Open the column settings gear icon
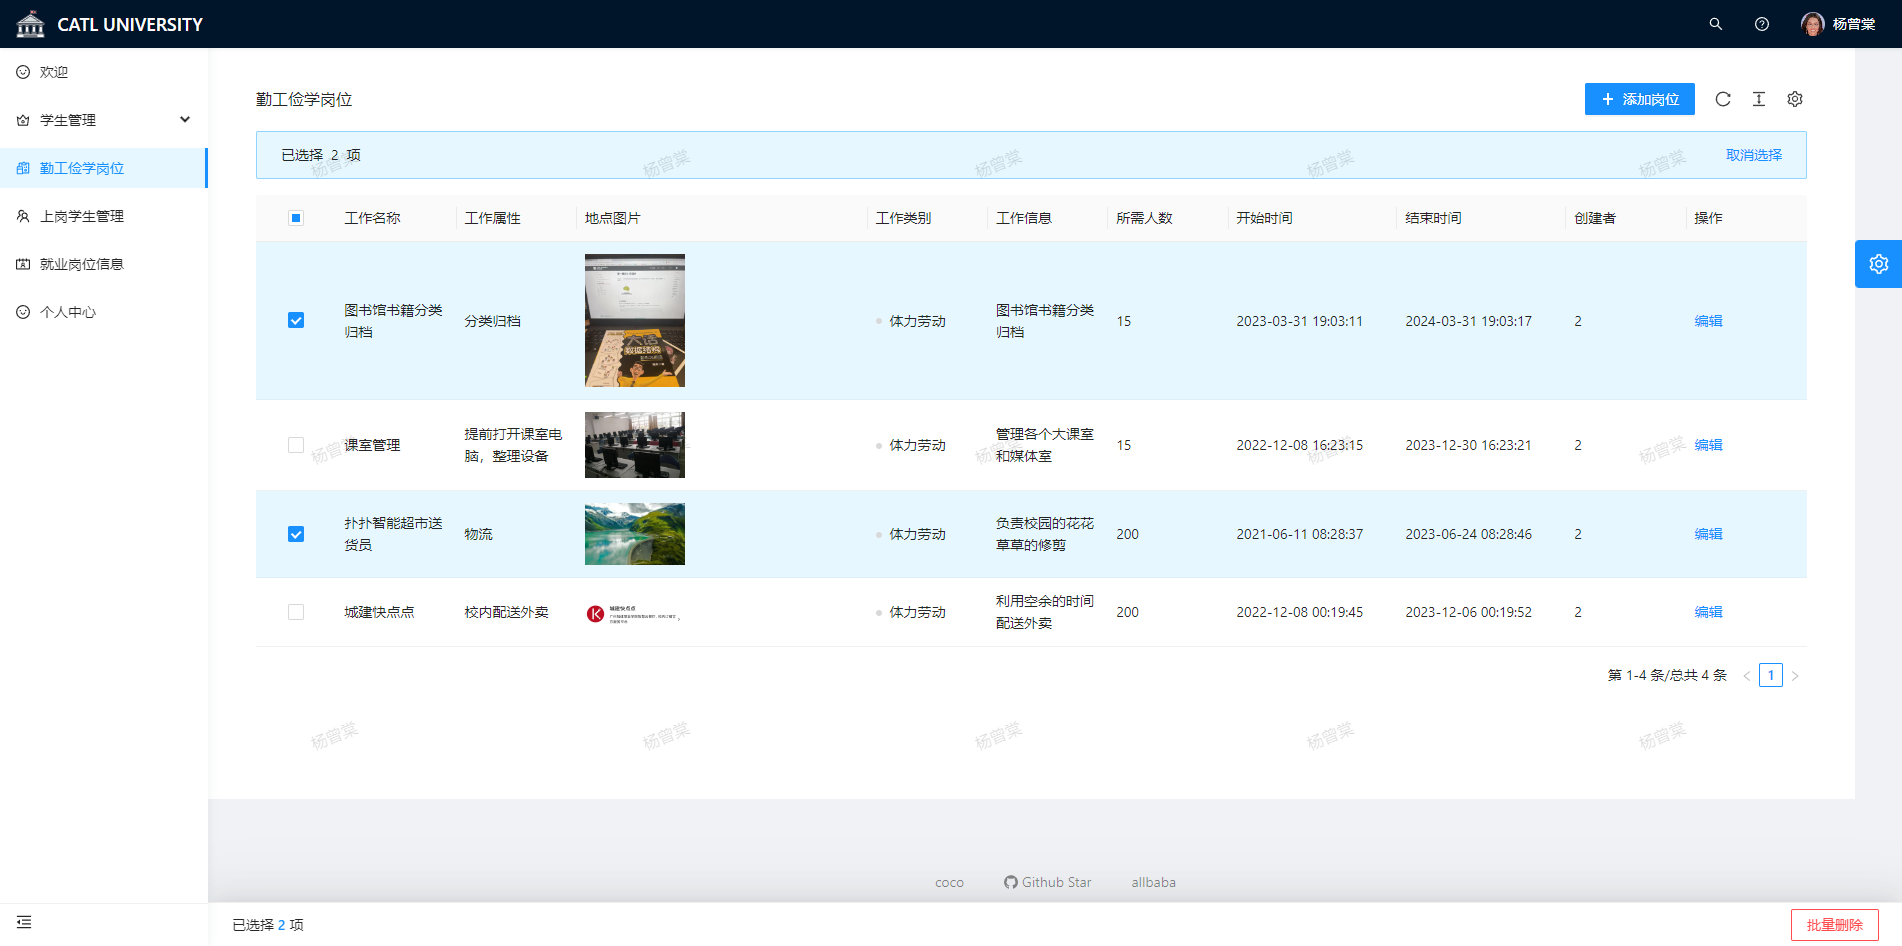This screenshot has width=1902, height=946. pyautogui.click(x=1795, y=99)
